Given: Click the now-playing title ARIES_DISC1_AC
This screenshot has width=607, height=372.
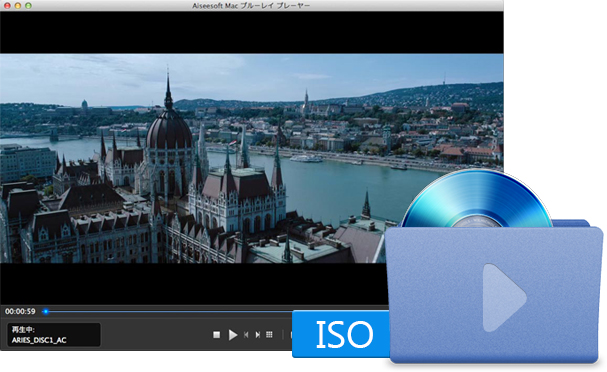Looking at the screenshot, I should (39, 340).
